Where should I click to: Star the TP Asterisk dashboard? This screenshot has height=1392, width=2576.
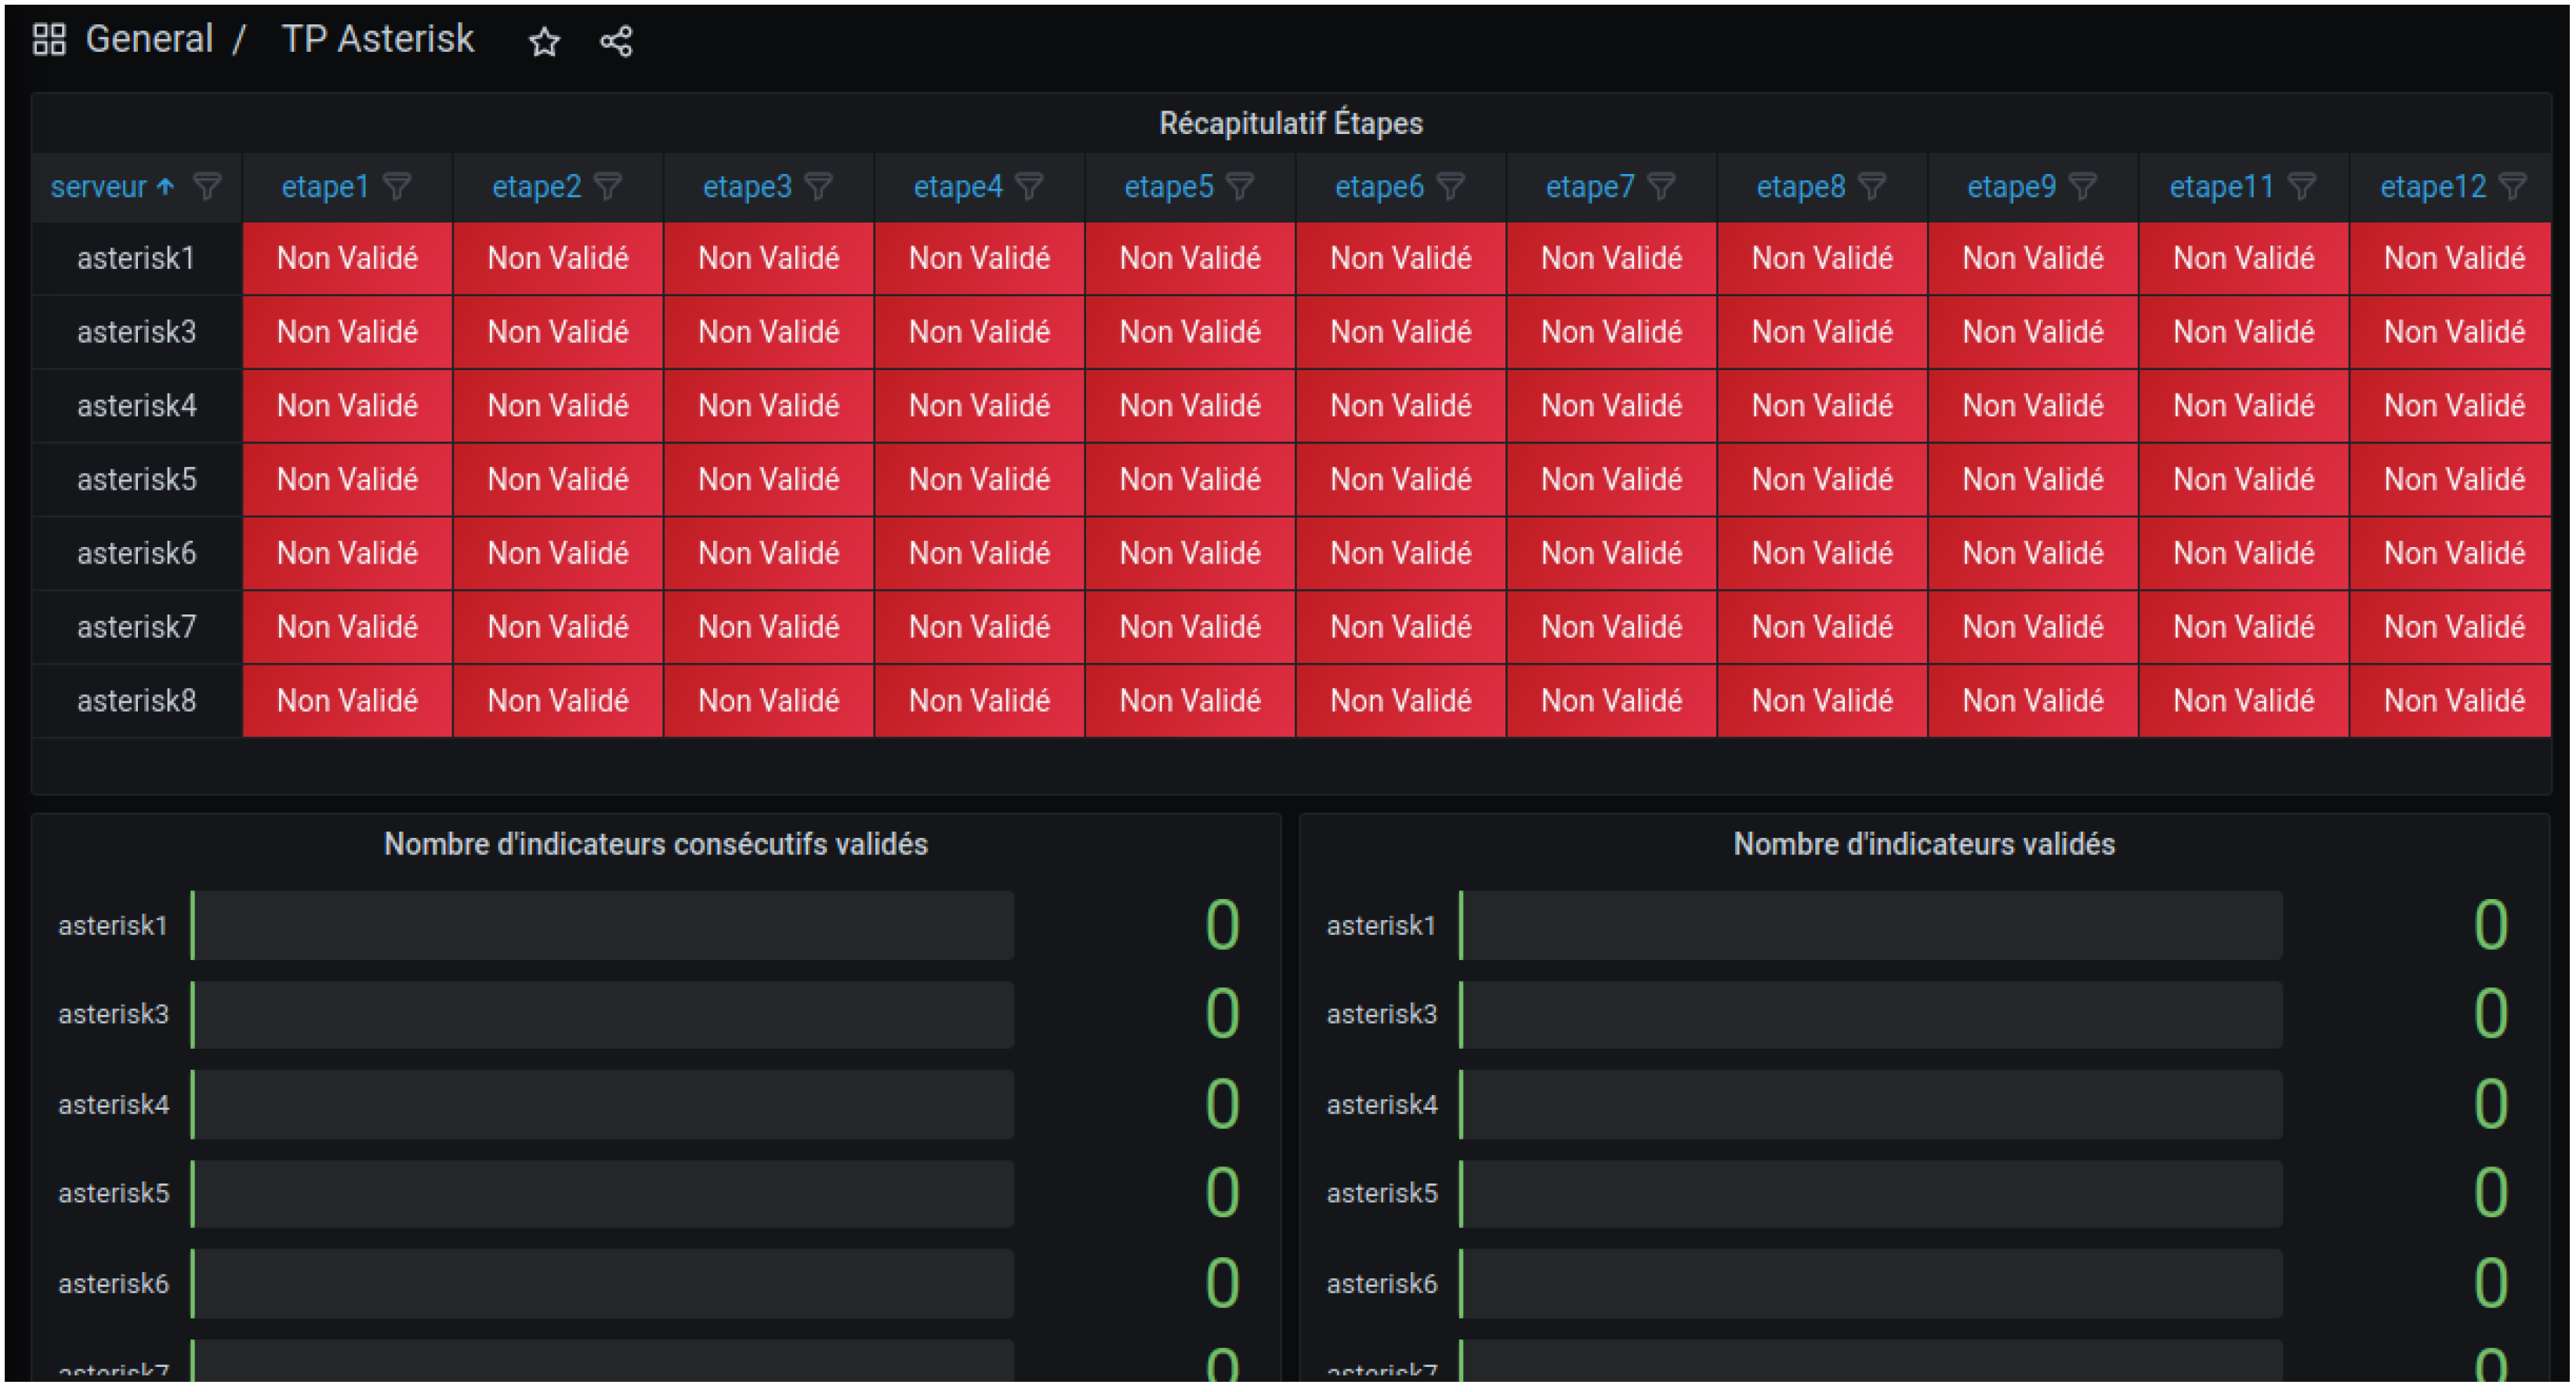(x=544, y=42)
